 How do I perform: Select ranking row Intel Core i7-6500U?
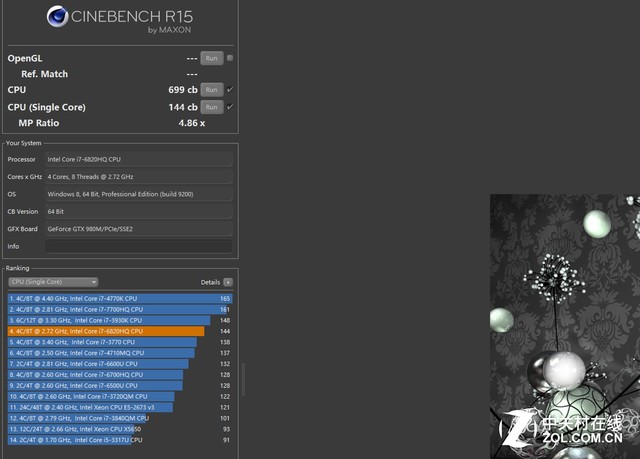[x=120, y=386]
